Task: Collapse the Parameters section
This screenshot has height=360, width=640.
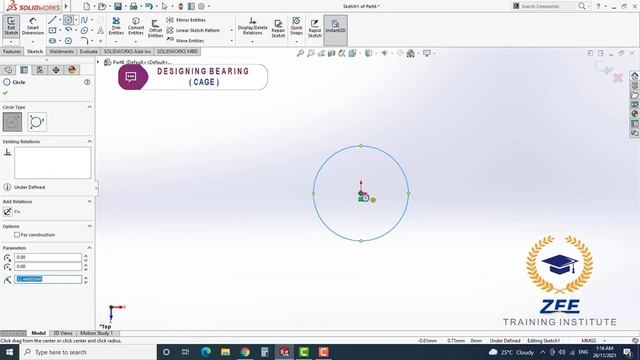Action: (x=89, y=248)
